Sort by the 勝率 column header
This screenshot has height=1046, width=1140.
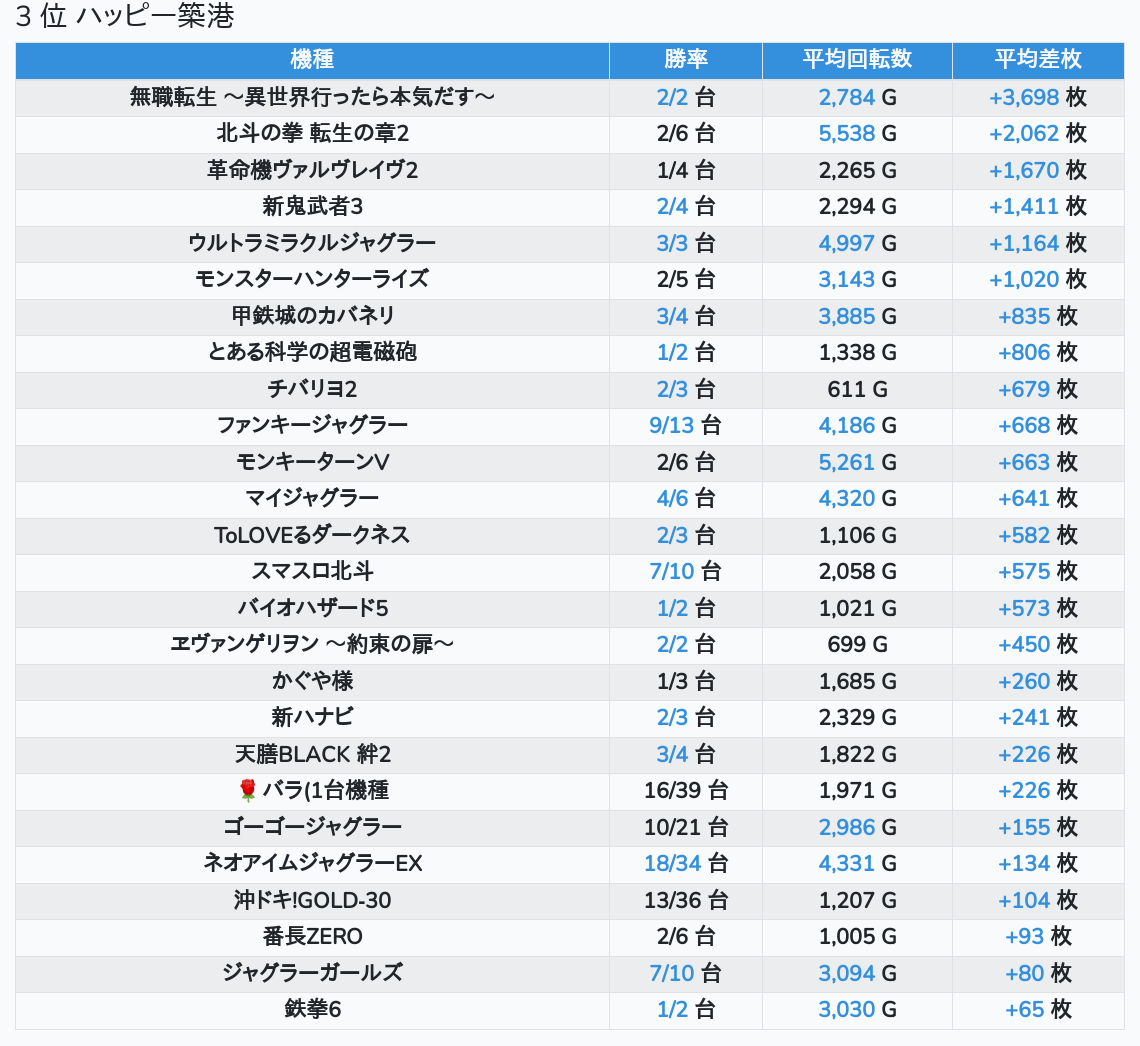[685, 60]
